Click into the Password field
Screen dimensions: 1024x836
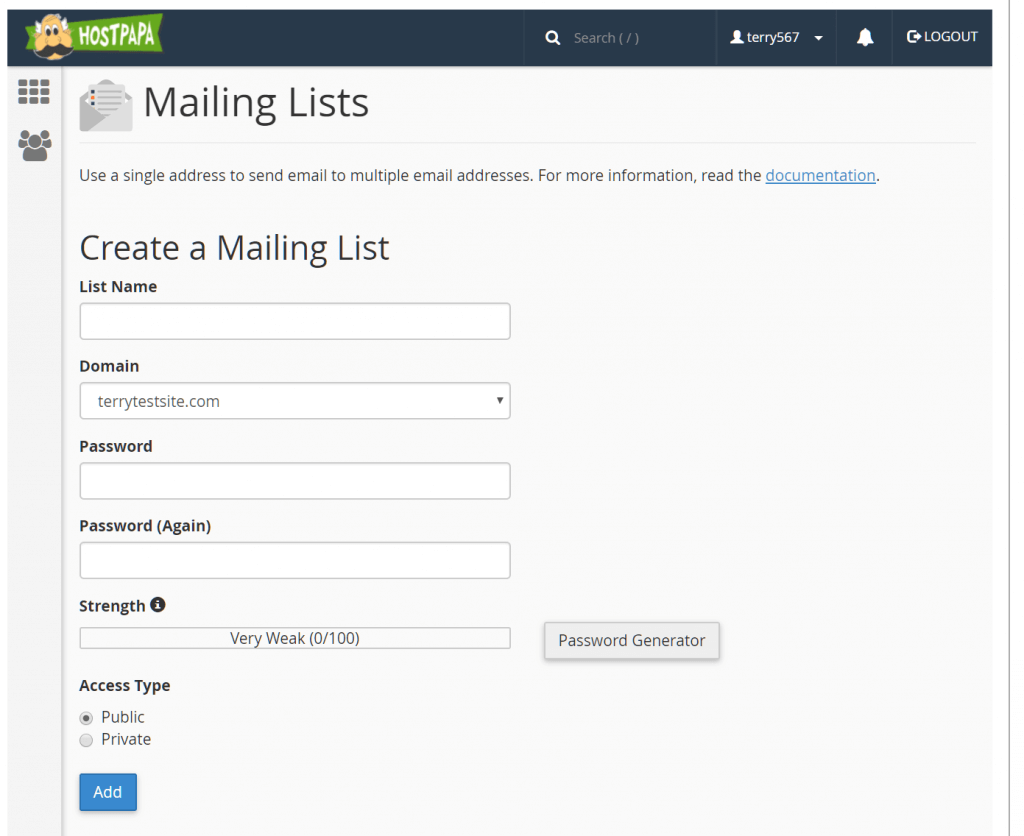(x=295, y=481)
